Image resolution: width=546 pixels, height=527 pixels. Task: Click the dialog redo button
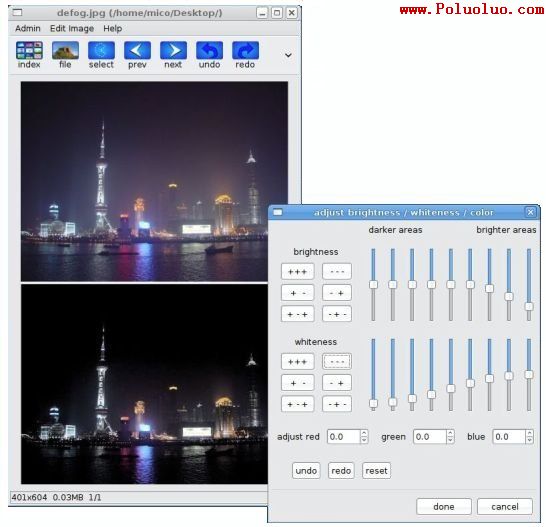click(341, 471)
